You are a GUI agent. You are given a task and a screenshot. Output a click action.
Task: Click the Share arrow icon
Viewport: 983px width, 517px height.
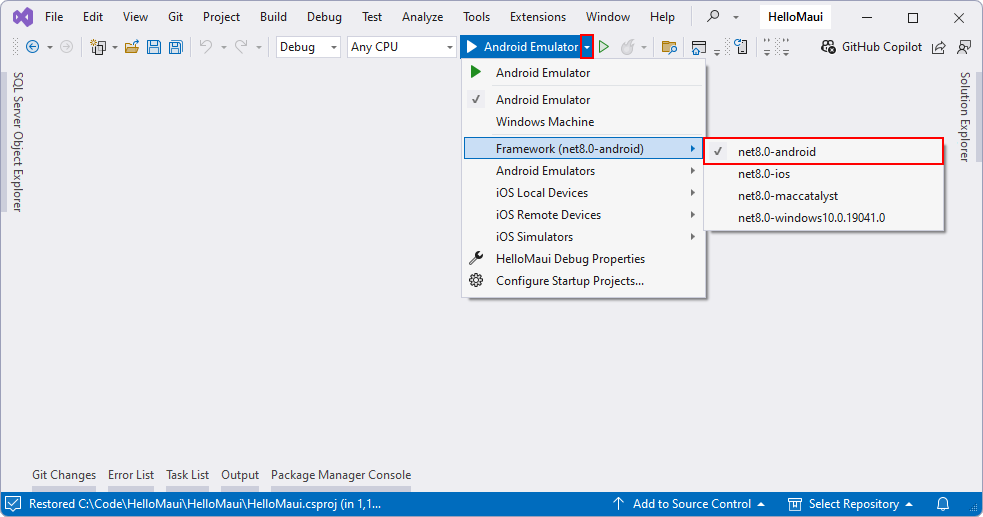click(x=938, y=47)
